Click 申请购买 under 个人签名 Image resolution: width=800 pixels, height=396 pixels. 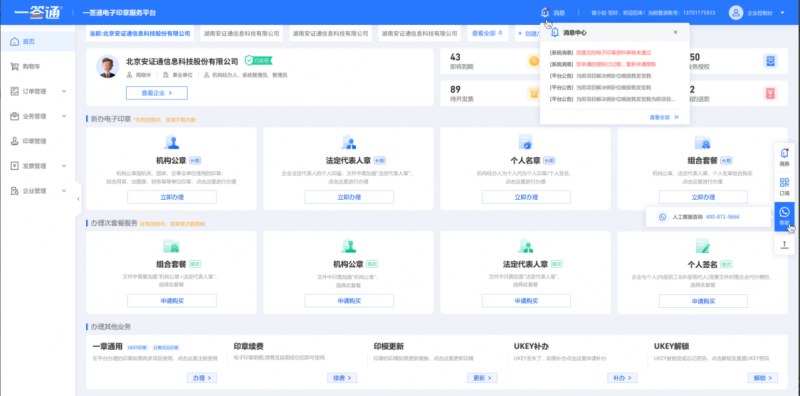pyautogui.click(x=703, y=301)
